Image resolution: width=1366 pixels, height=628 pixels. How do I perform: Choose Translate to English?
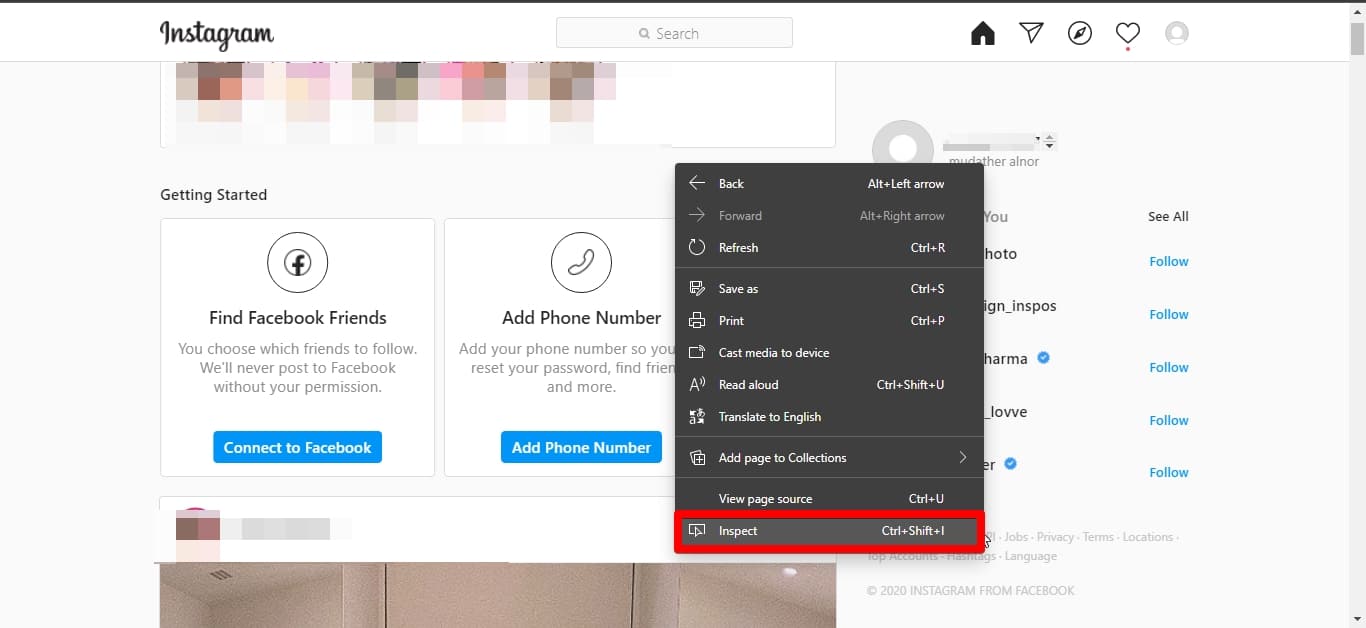click(x=830, y=416)
